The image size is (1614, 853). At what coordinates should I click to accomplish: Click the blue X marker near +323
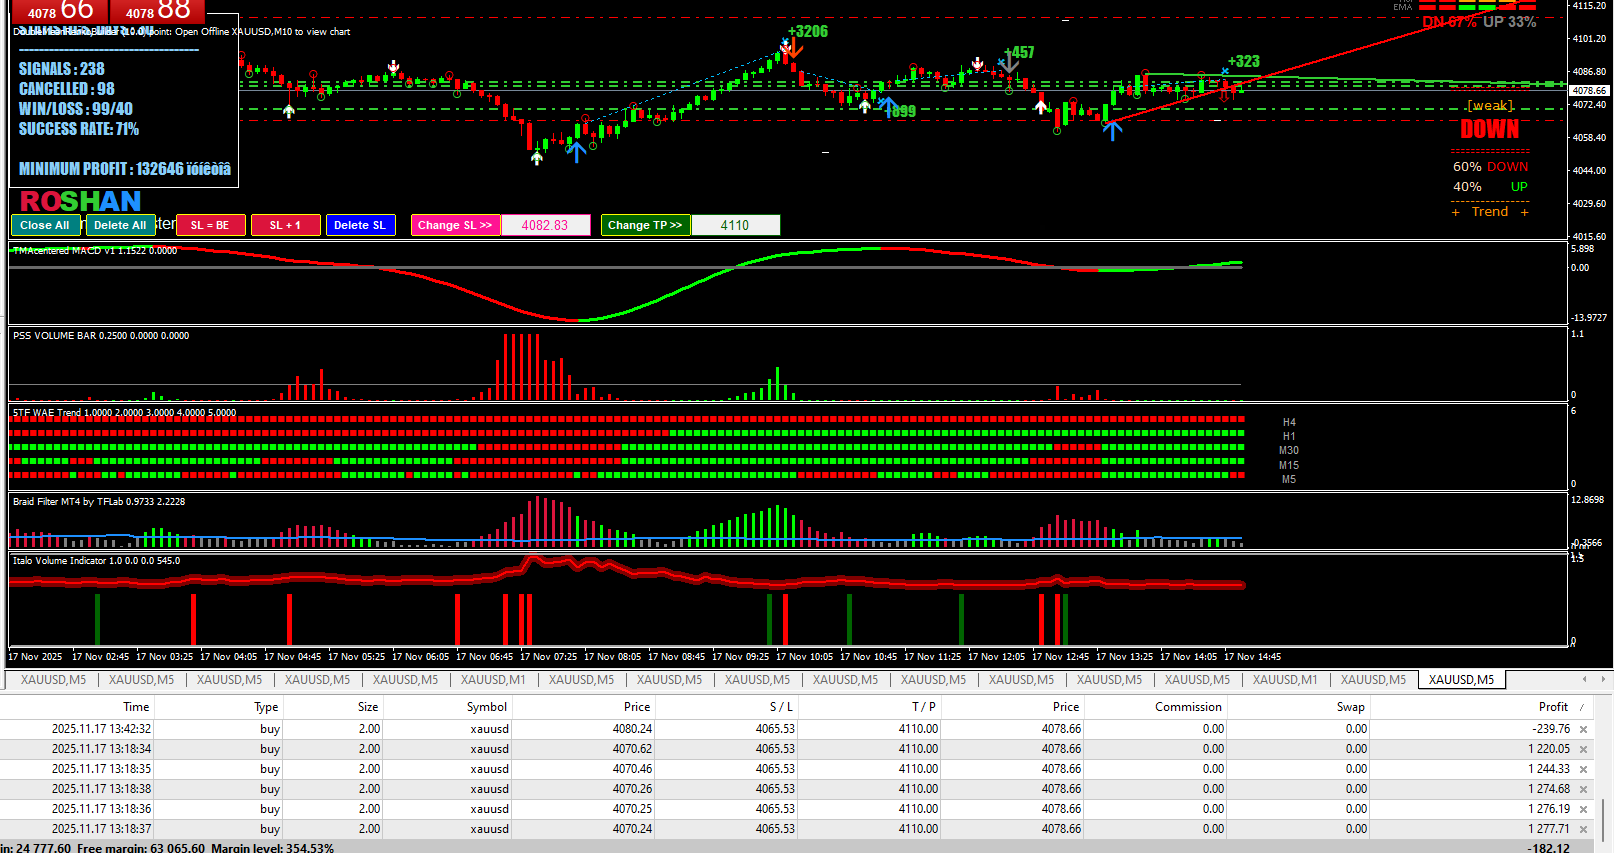[1225, 72]
